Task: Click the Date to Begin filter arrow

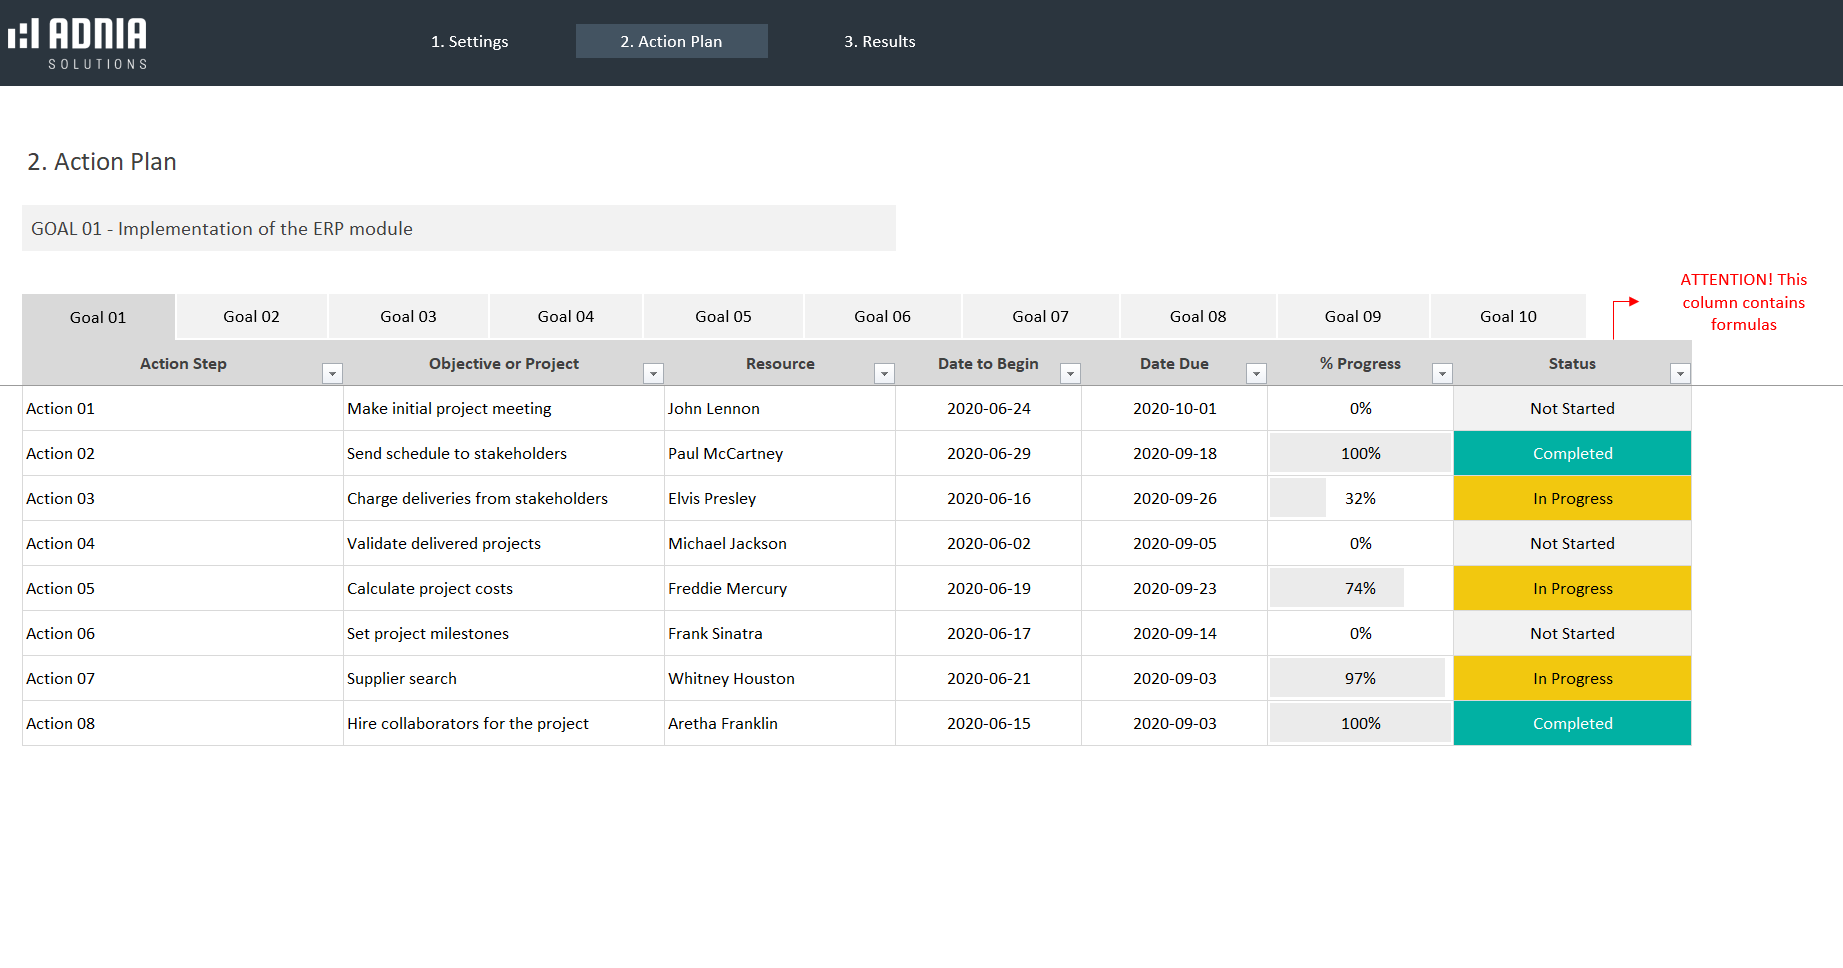Action: [1070, 374]
